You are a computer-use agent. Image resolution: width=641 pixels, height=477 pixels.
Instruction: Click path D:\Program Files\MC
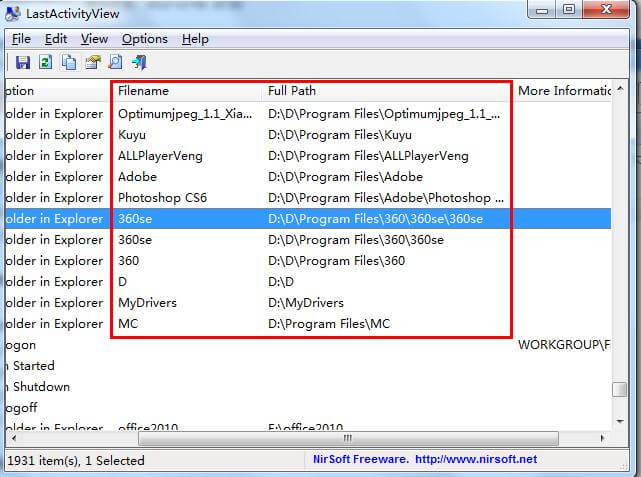click(x=329, y=324)
